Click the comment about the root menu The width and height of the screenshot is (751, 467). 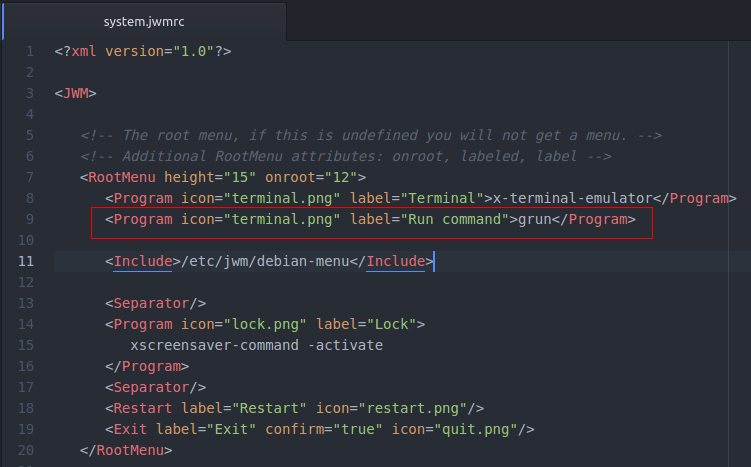[371, 136]
